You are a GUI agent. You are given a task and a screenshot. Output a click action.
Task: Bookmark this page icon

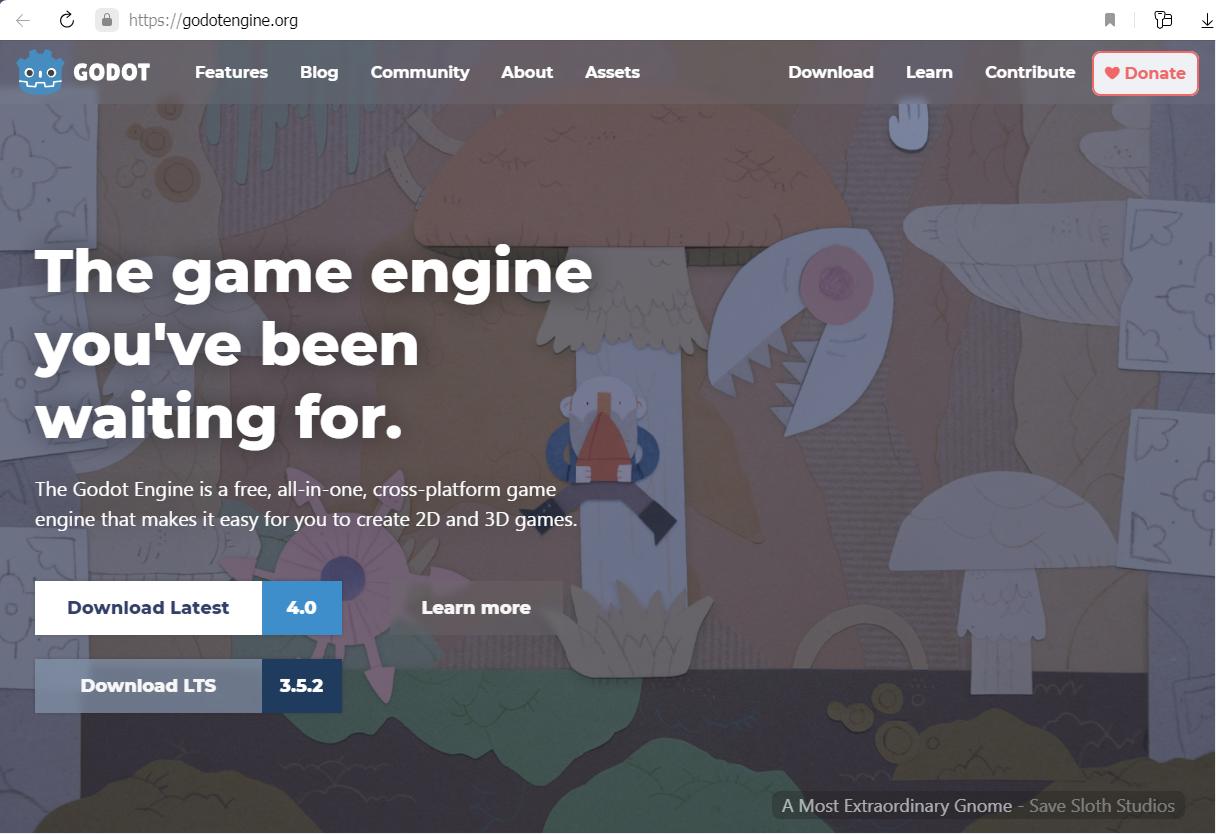(x=1110, y=20)
